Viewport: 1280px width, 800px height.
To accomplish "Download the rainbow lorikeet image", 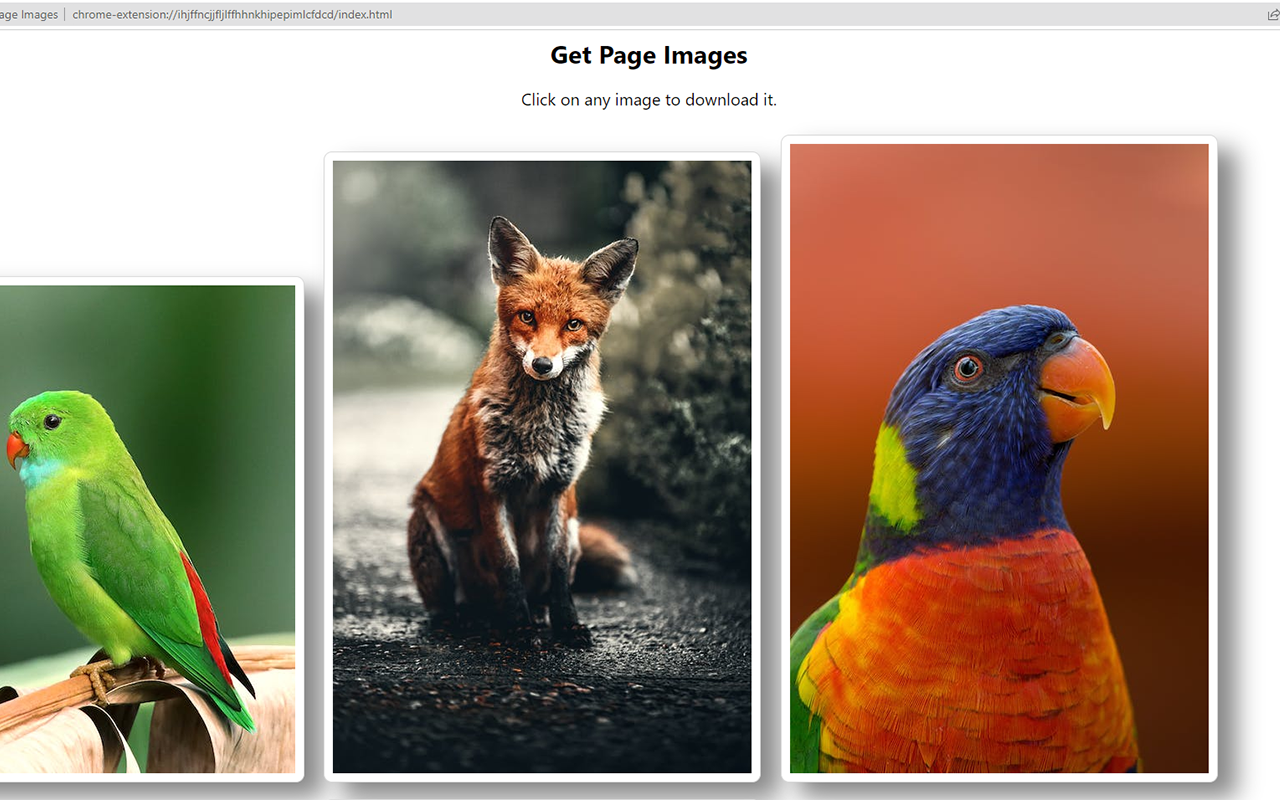I will click(x=998, y=450).
